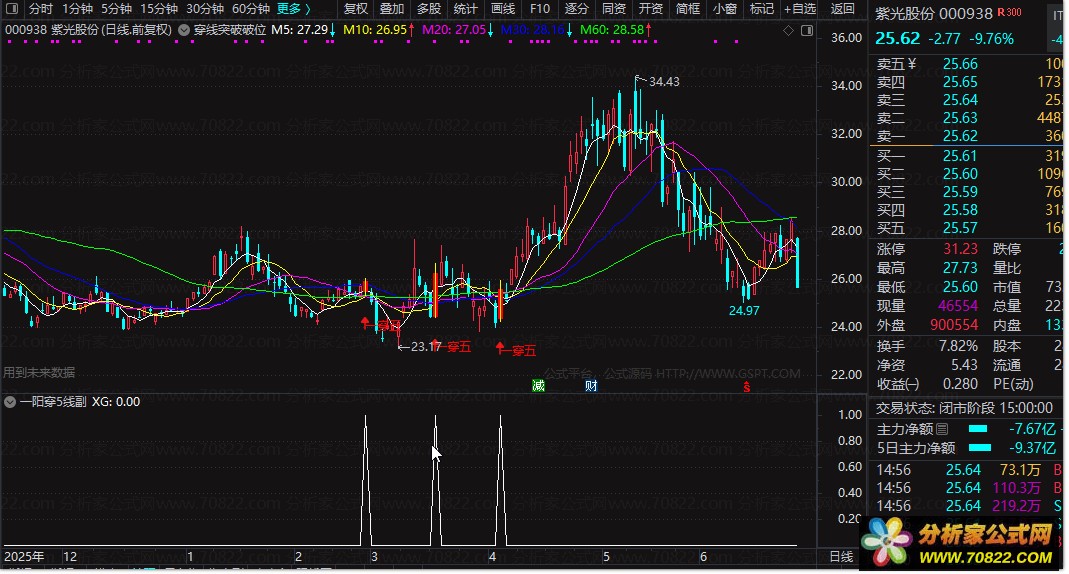Click the diamond marker icon above chart
Image resolution: width=1069 pixels, height=574 pixels.
788,31
